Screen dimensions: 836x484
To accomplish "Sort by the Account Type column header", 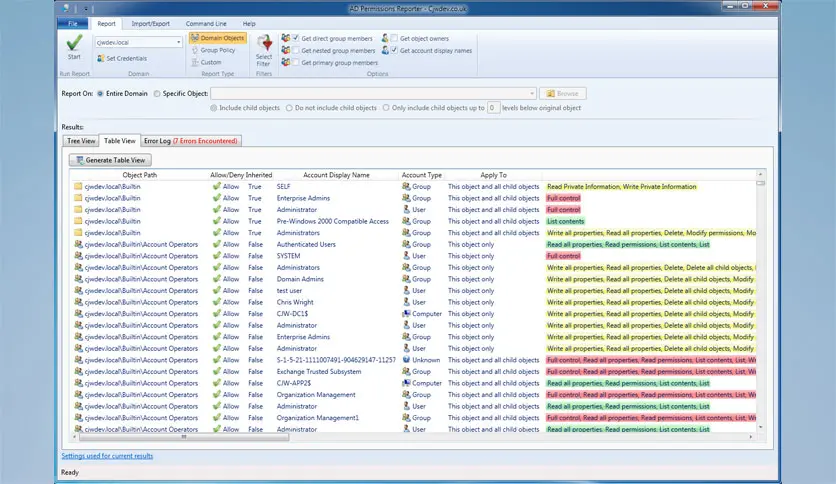I will [x=422, y=175].
